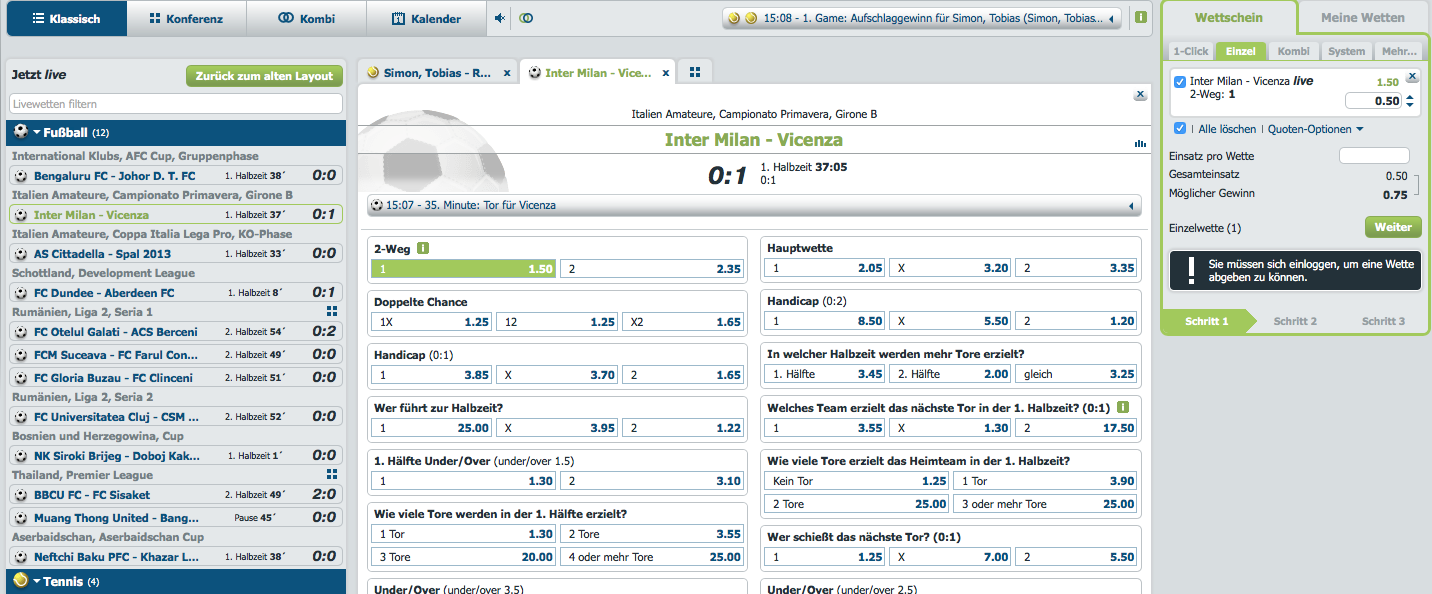Open the tab overview grid icon
The width and height of the screenshot is (1432, 594).
694,71
